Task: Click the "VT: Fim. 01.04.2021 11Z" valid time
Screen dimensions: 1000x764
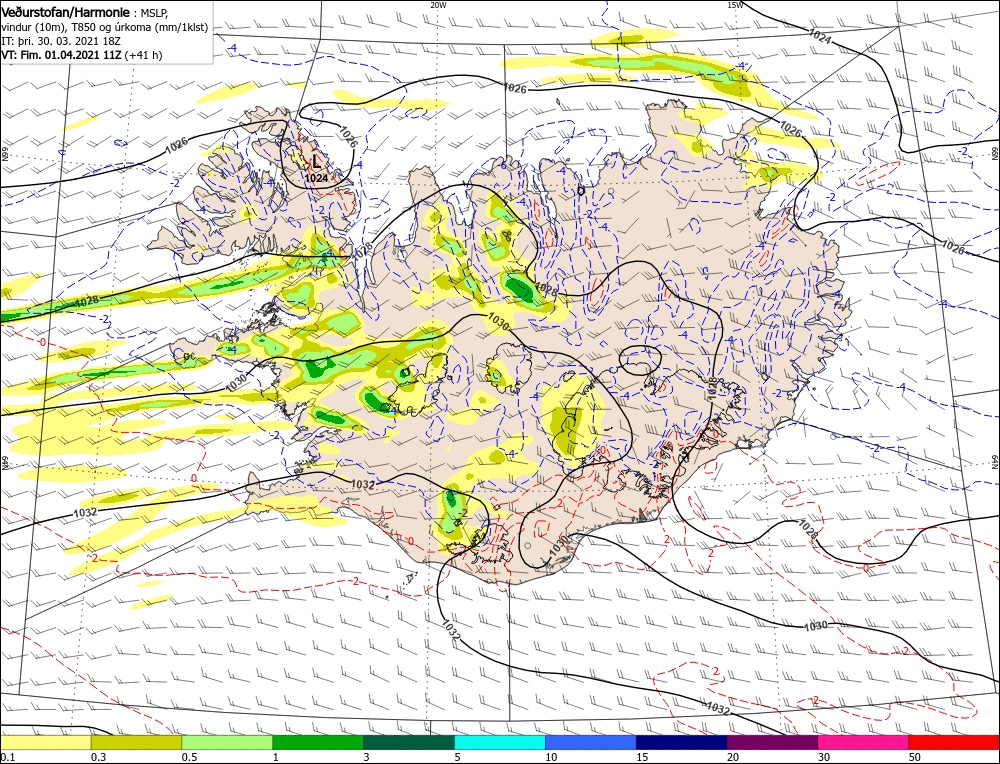Action: (x=61, y=55)
